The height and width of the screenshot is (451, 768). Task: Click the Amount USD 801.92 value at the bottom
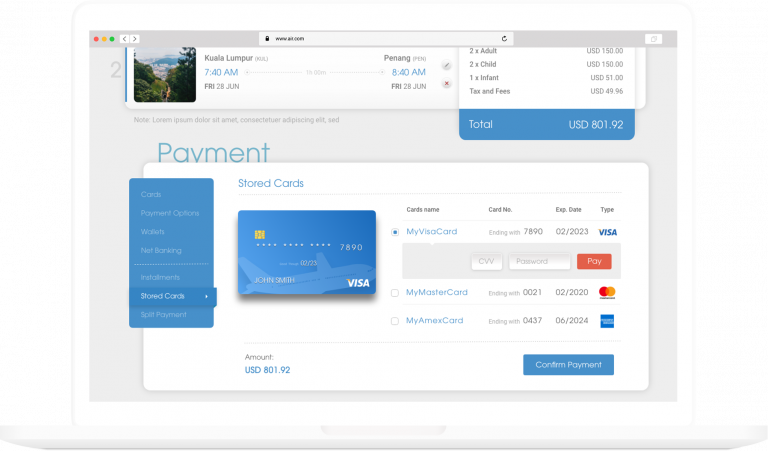pos(267,370)
